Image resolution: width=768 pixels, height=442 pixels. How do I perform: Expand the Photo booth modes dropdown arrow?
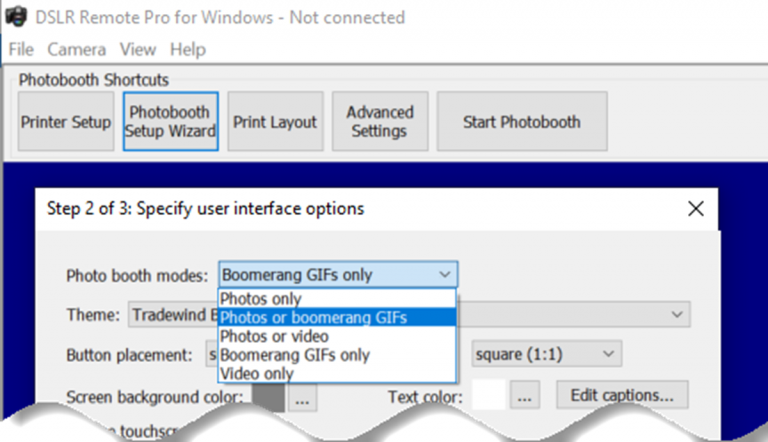tap(444, 274)
